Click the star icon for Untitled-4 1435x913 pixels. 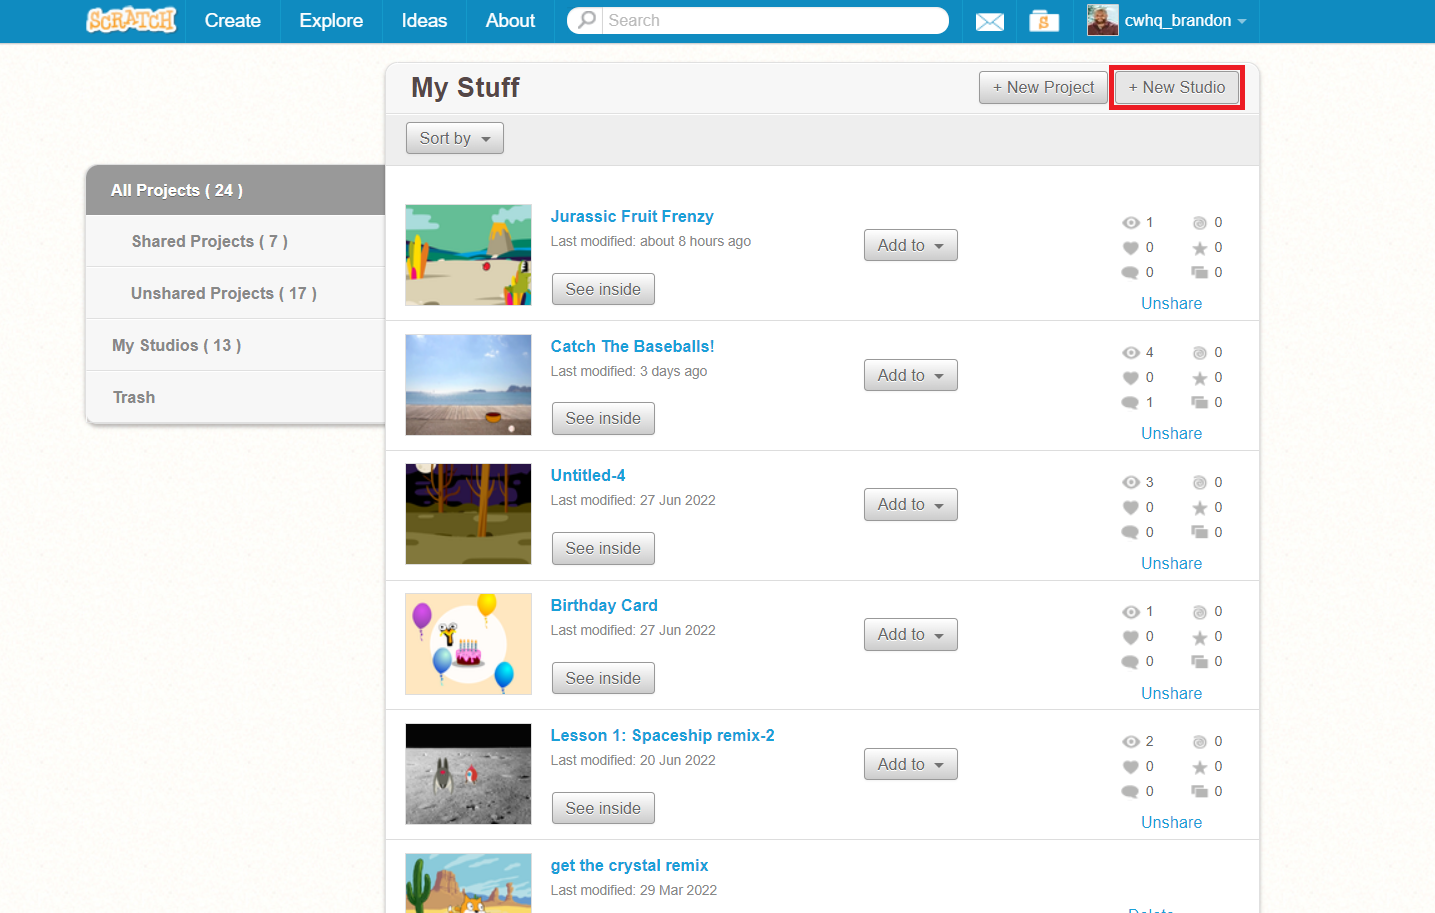tap(1200, 508)
